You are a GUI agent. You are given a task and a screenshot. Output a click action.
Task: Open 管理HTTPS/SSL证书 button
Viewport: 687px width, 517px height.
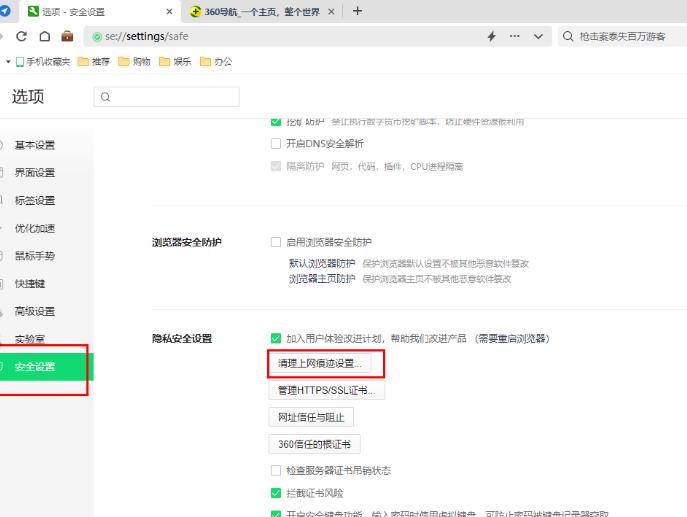pos(326,390)
